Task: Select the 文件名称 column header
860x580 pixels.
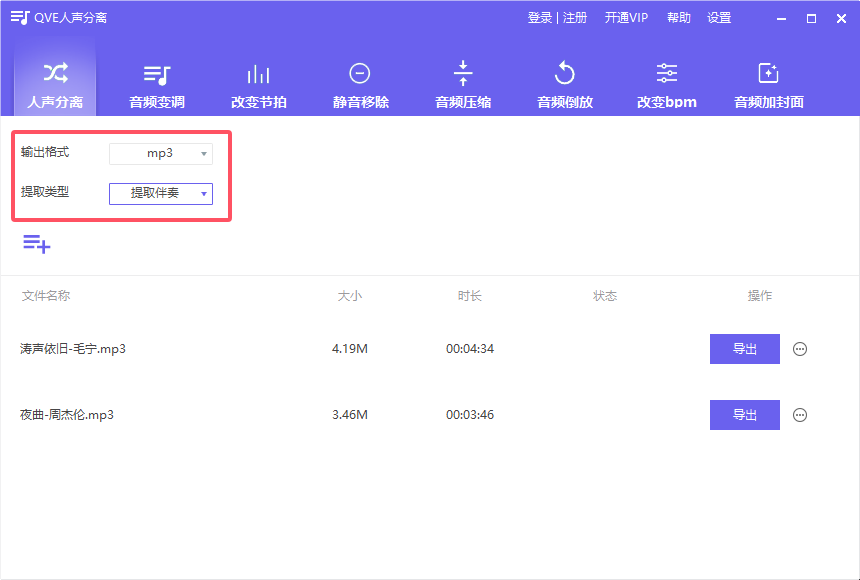Action: point(45,296)
